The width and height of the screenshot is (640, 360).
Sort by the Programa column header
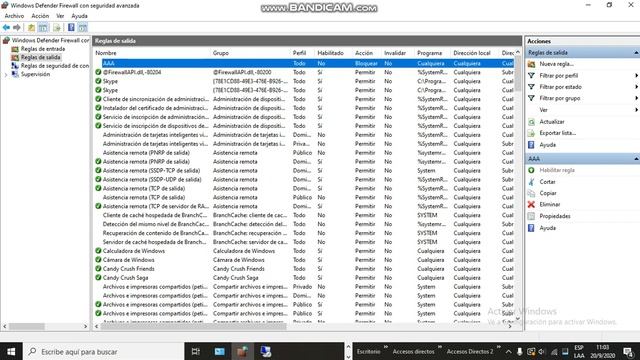[x=433, y=53]
